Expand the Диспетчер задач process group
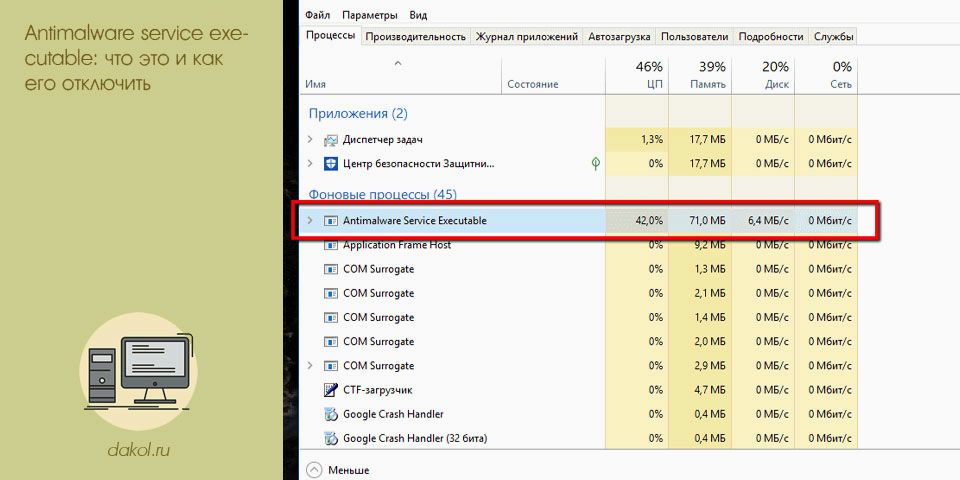 [x=310, y=140]
